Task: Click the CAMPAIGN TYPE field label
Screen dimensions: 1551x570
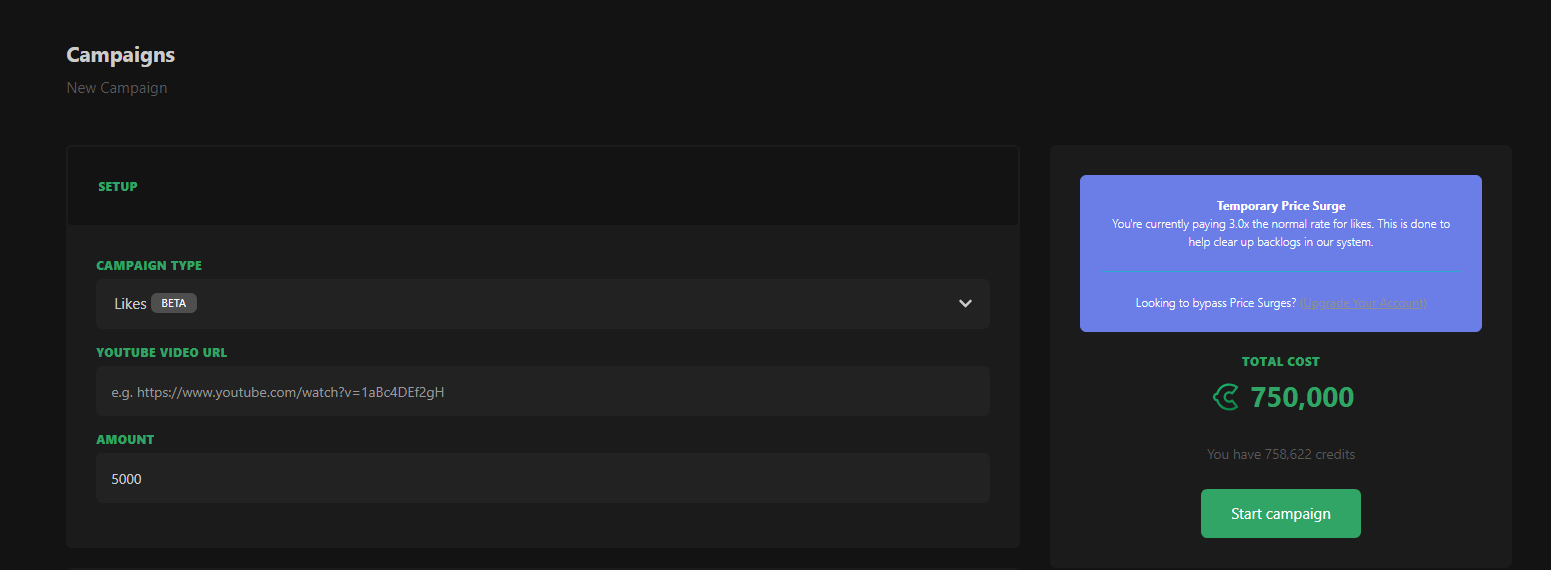Action: click(x=149, y=266)
